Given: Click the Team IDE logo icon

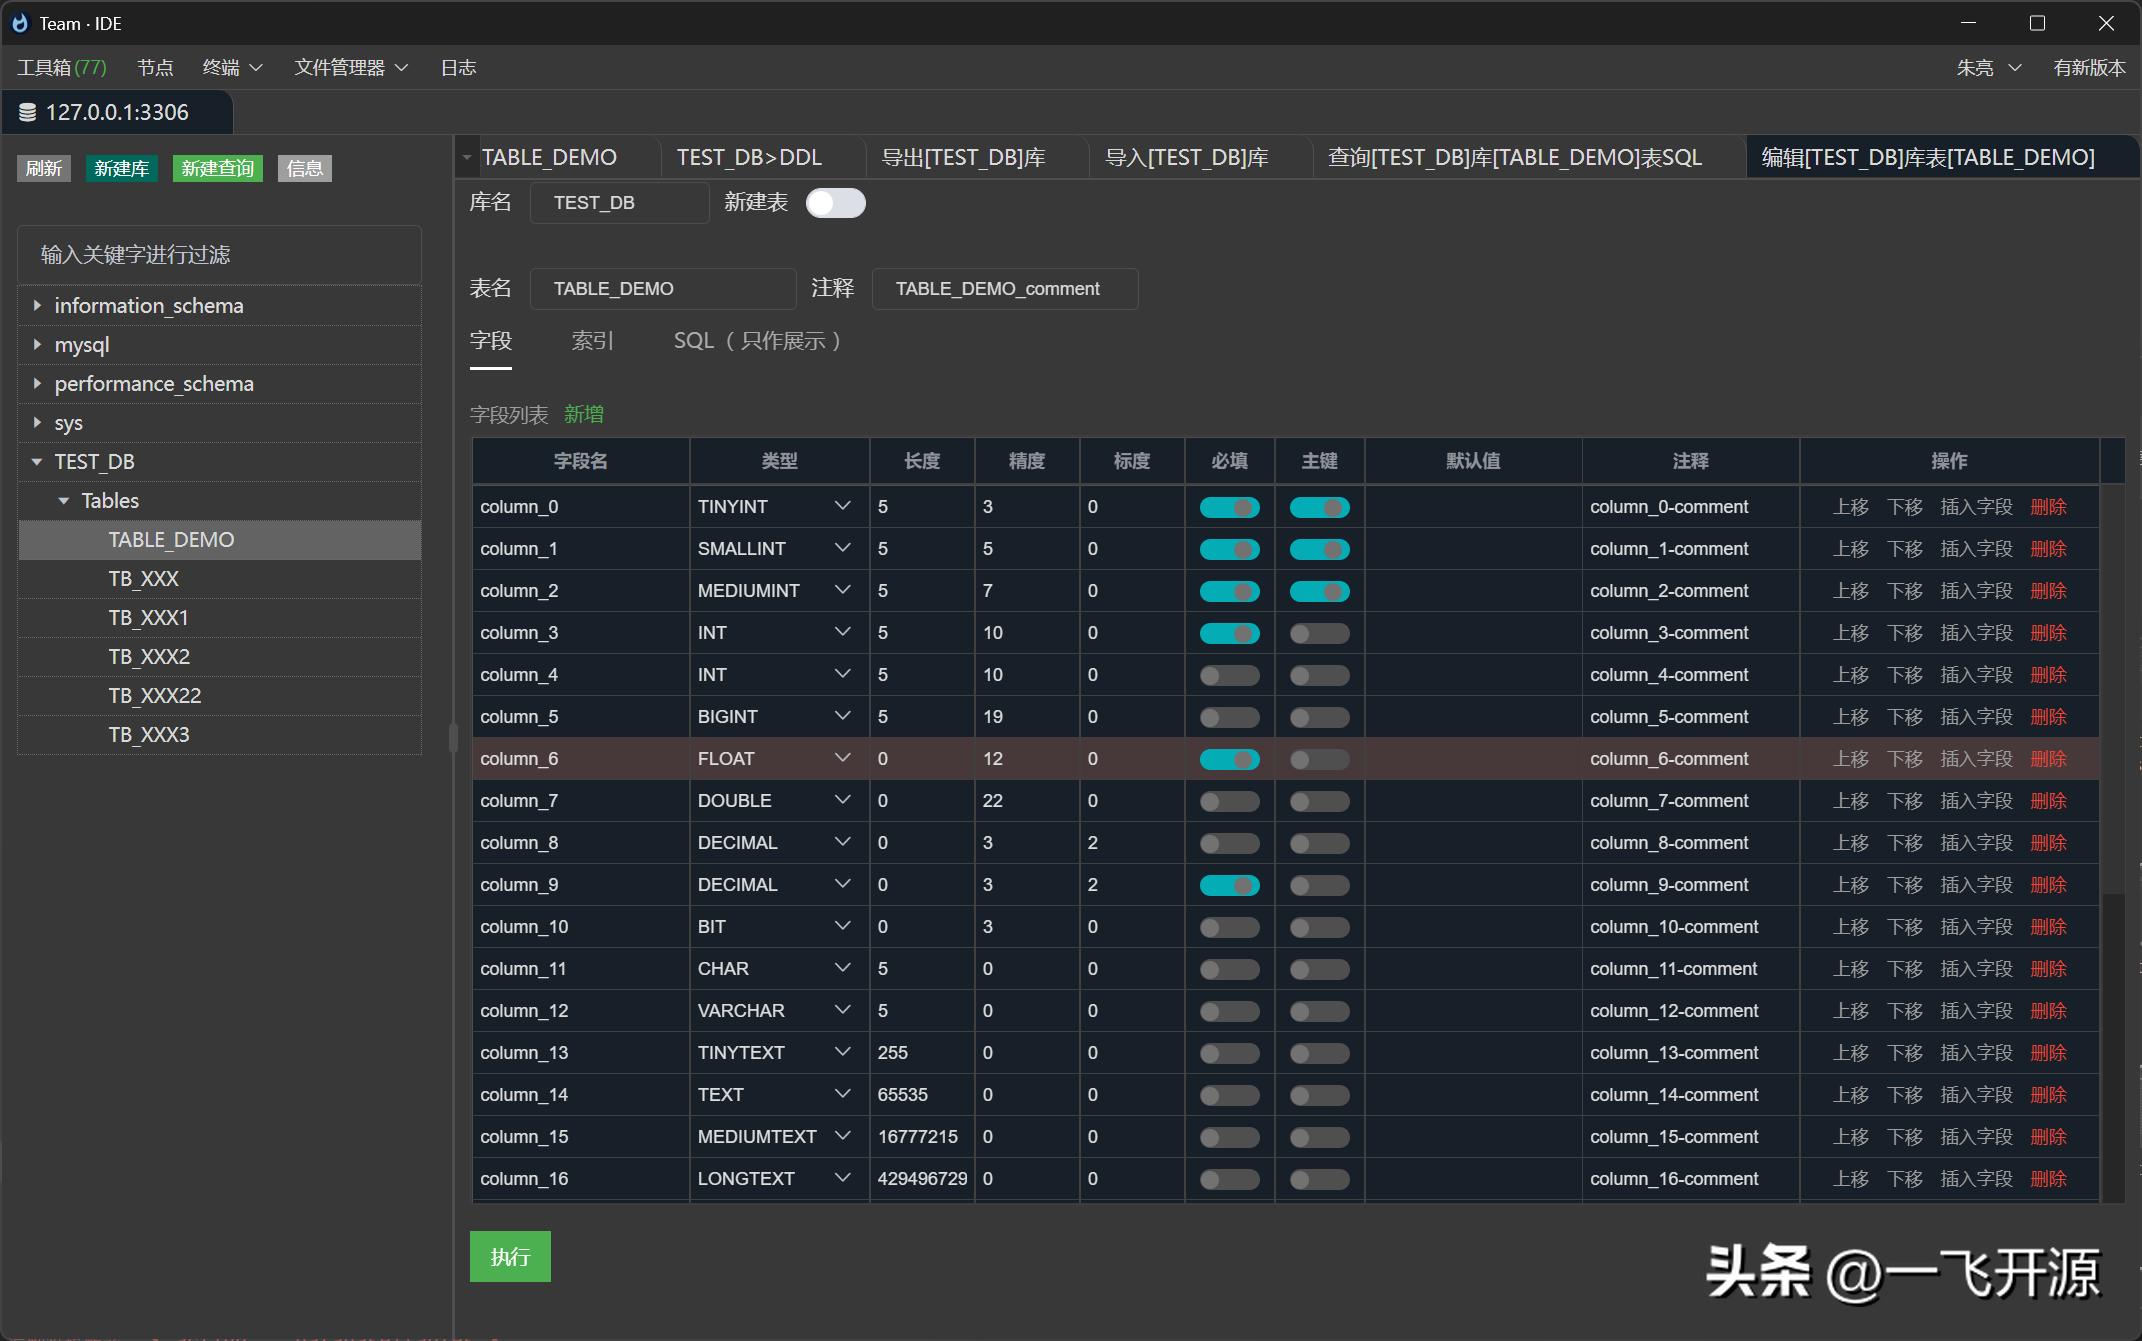Looking at the screenshot, I should 19,23.
